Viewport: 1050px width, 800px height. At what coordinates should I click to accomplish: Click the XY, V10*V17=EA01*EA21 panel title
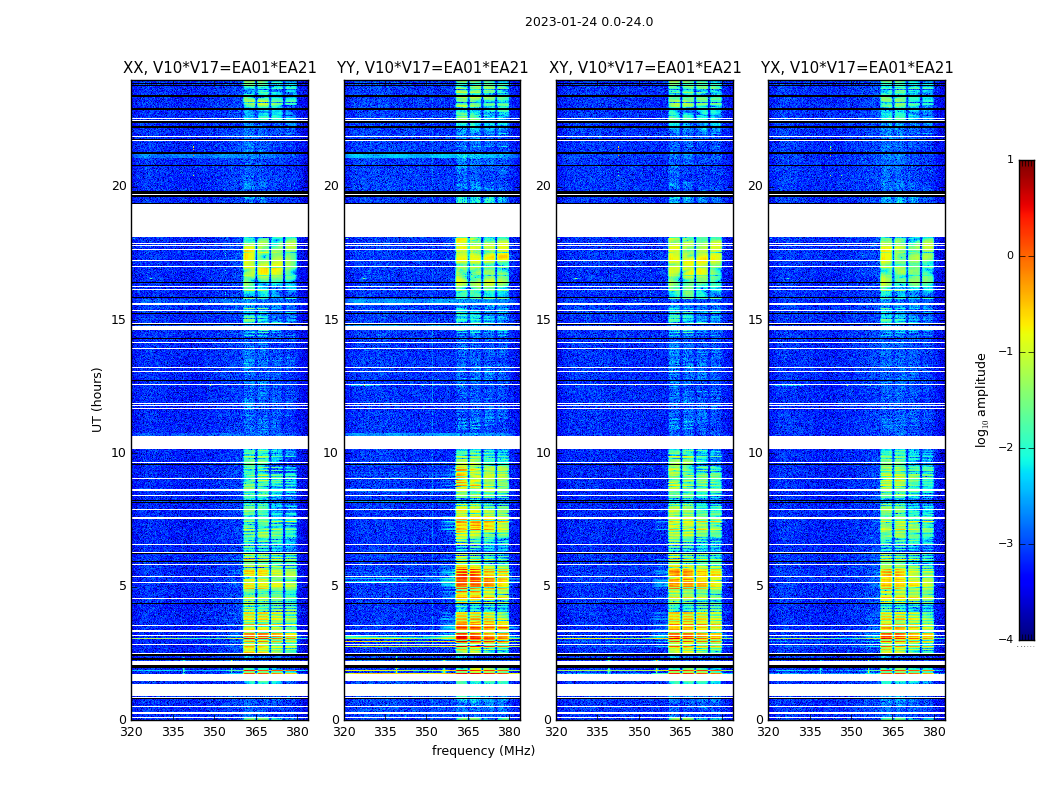pos(645,68)
